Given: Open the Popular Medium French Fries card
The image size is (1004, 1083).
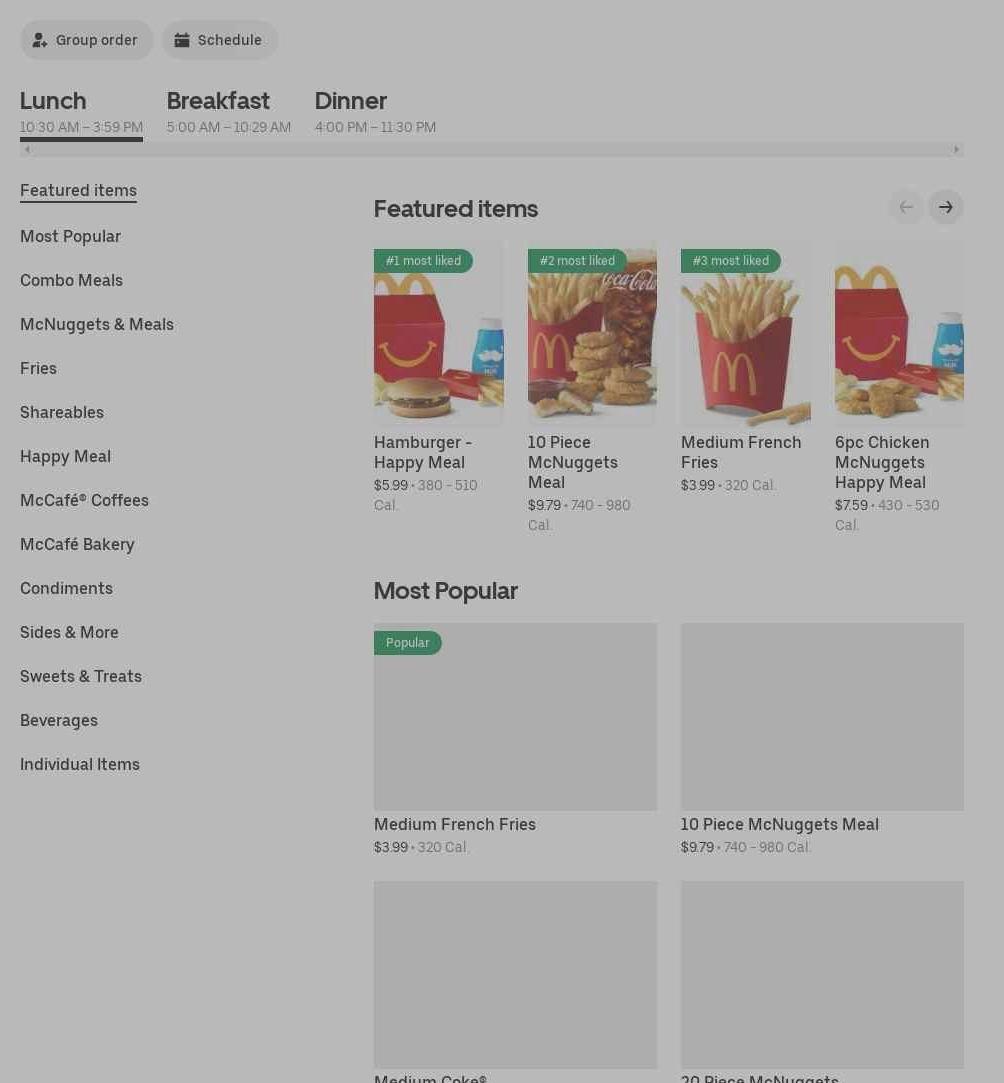Looking at the screenshot, I should [x=515, y=739].
